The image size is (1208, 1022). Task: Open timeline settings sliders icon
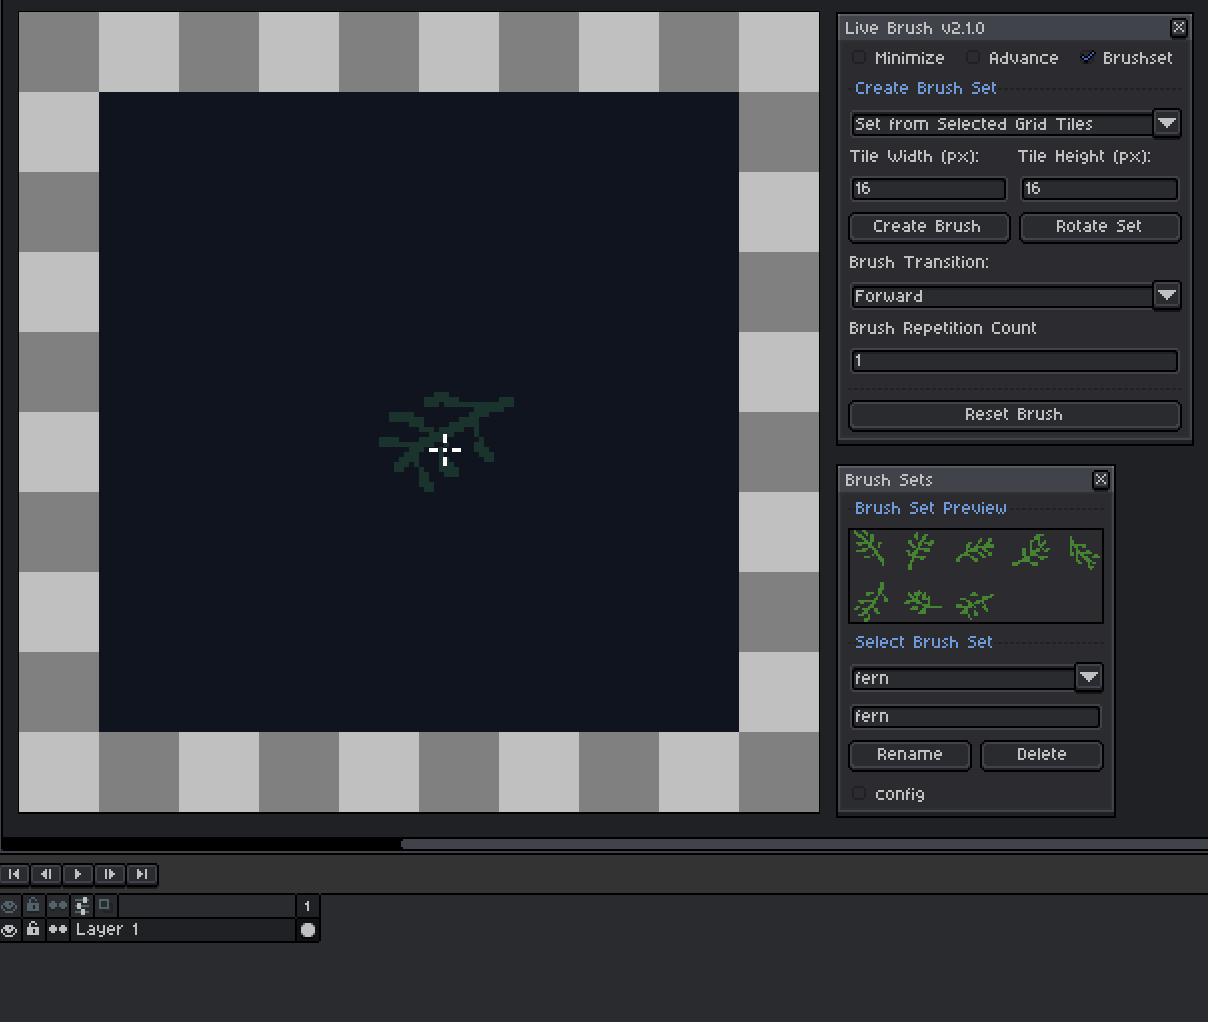pos(82,906)
